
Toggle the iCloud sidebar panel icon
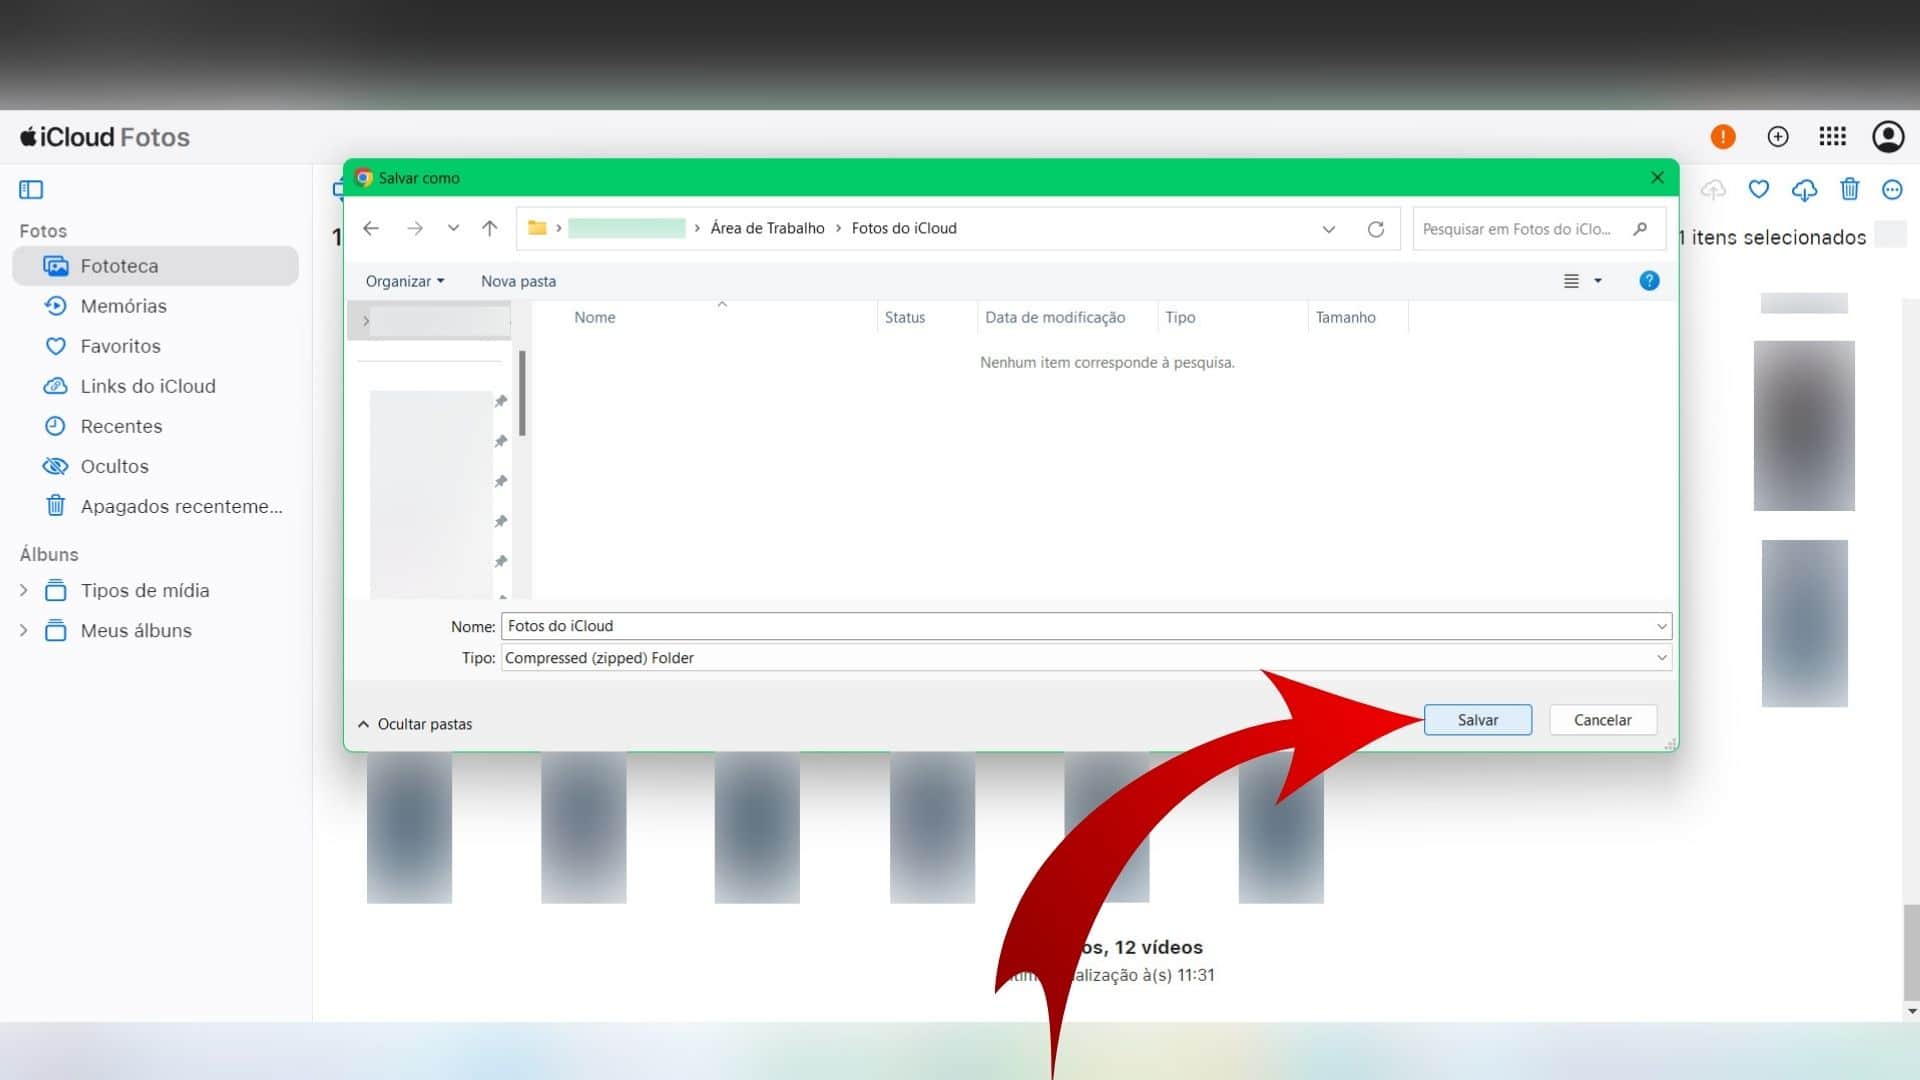[31, 189]
